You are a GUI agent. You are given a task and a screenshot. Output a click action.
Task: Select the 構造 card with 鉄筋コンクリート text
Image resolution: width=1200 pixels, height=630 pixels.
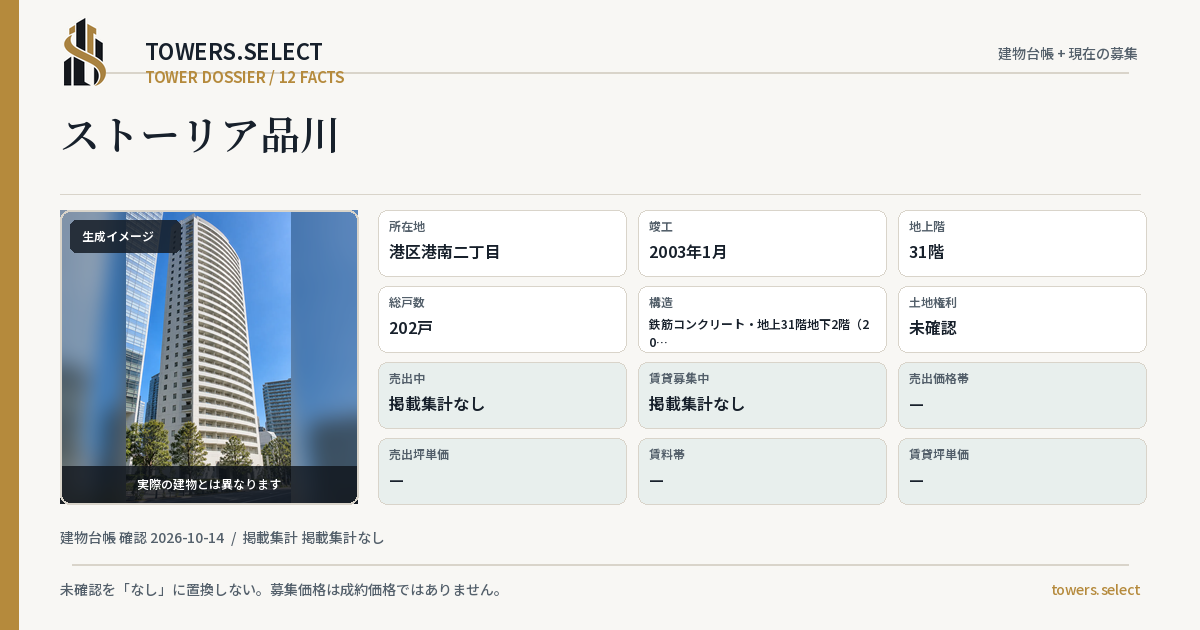762,319
